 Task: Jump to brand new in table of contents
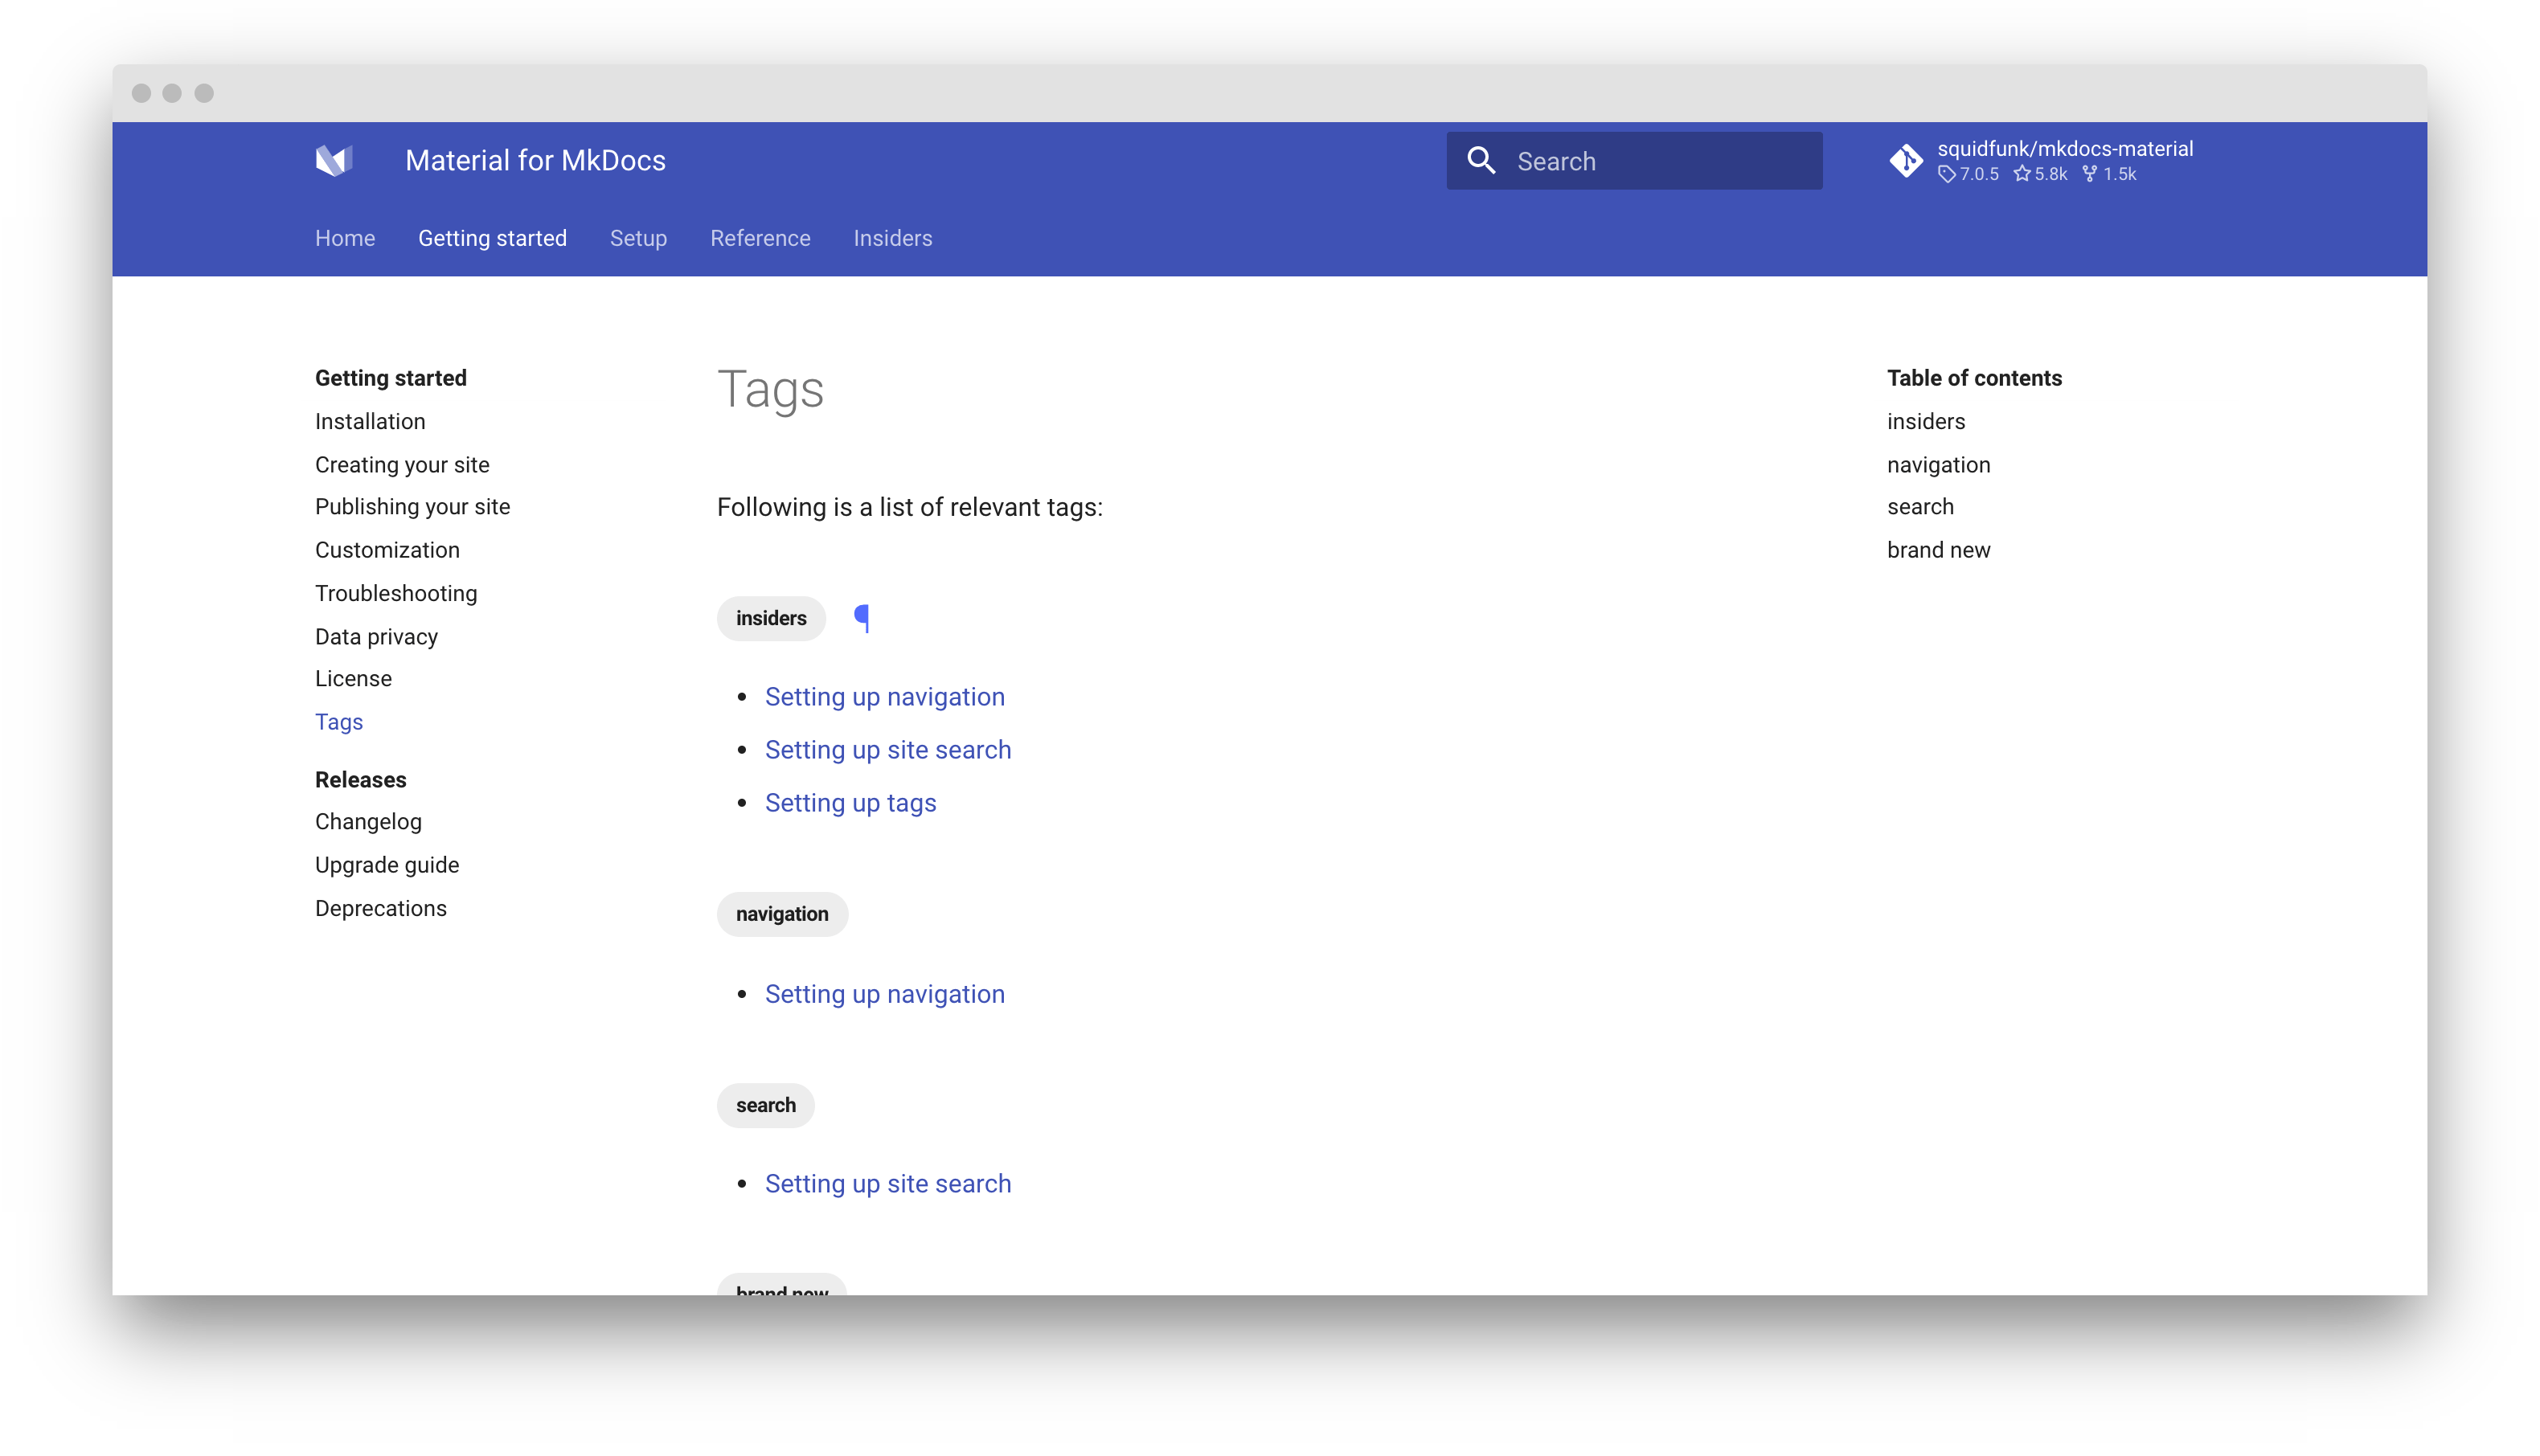click(x=1938, y=549)
